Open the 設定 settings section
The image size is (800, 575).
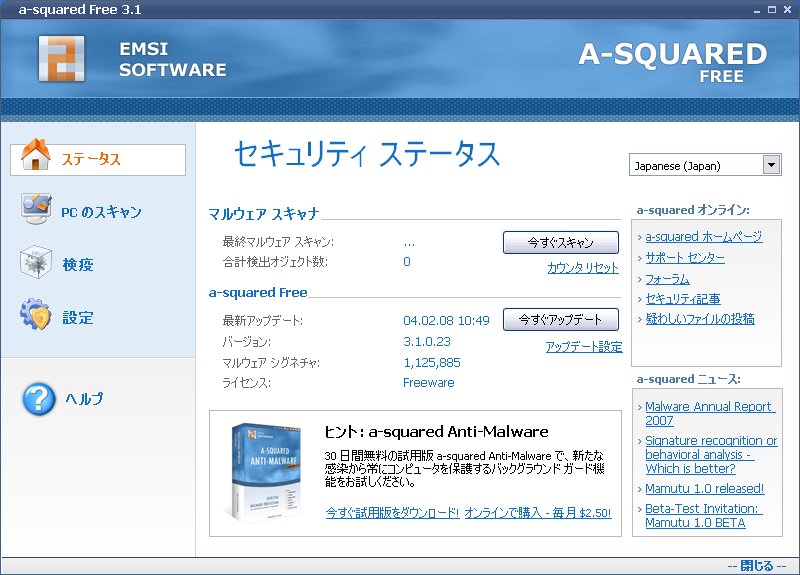(78, 317)
